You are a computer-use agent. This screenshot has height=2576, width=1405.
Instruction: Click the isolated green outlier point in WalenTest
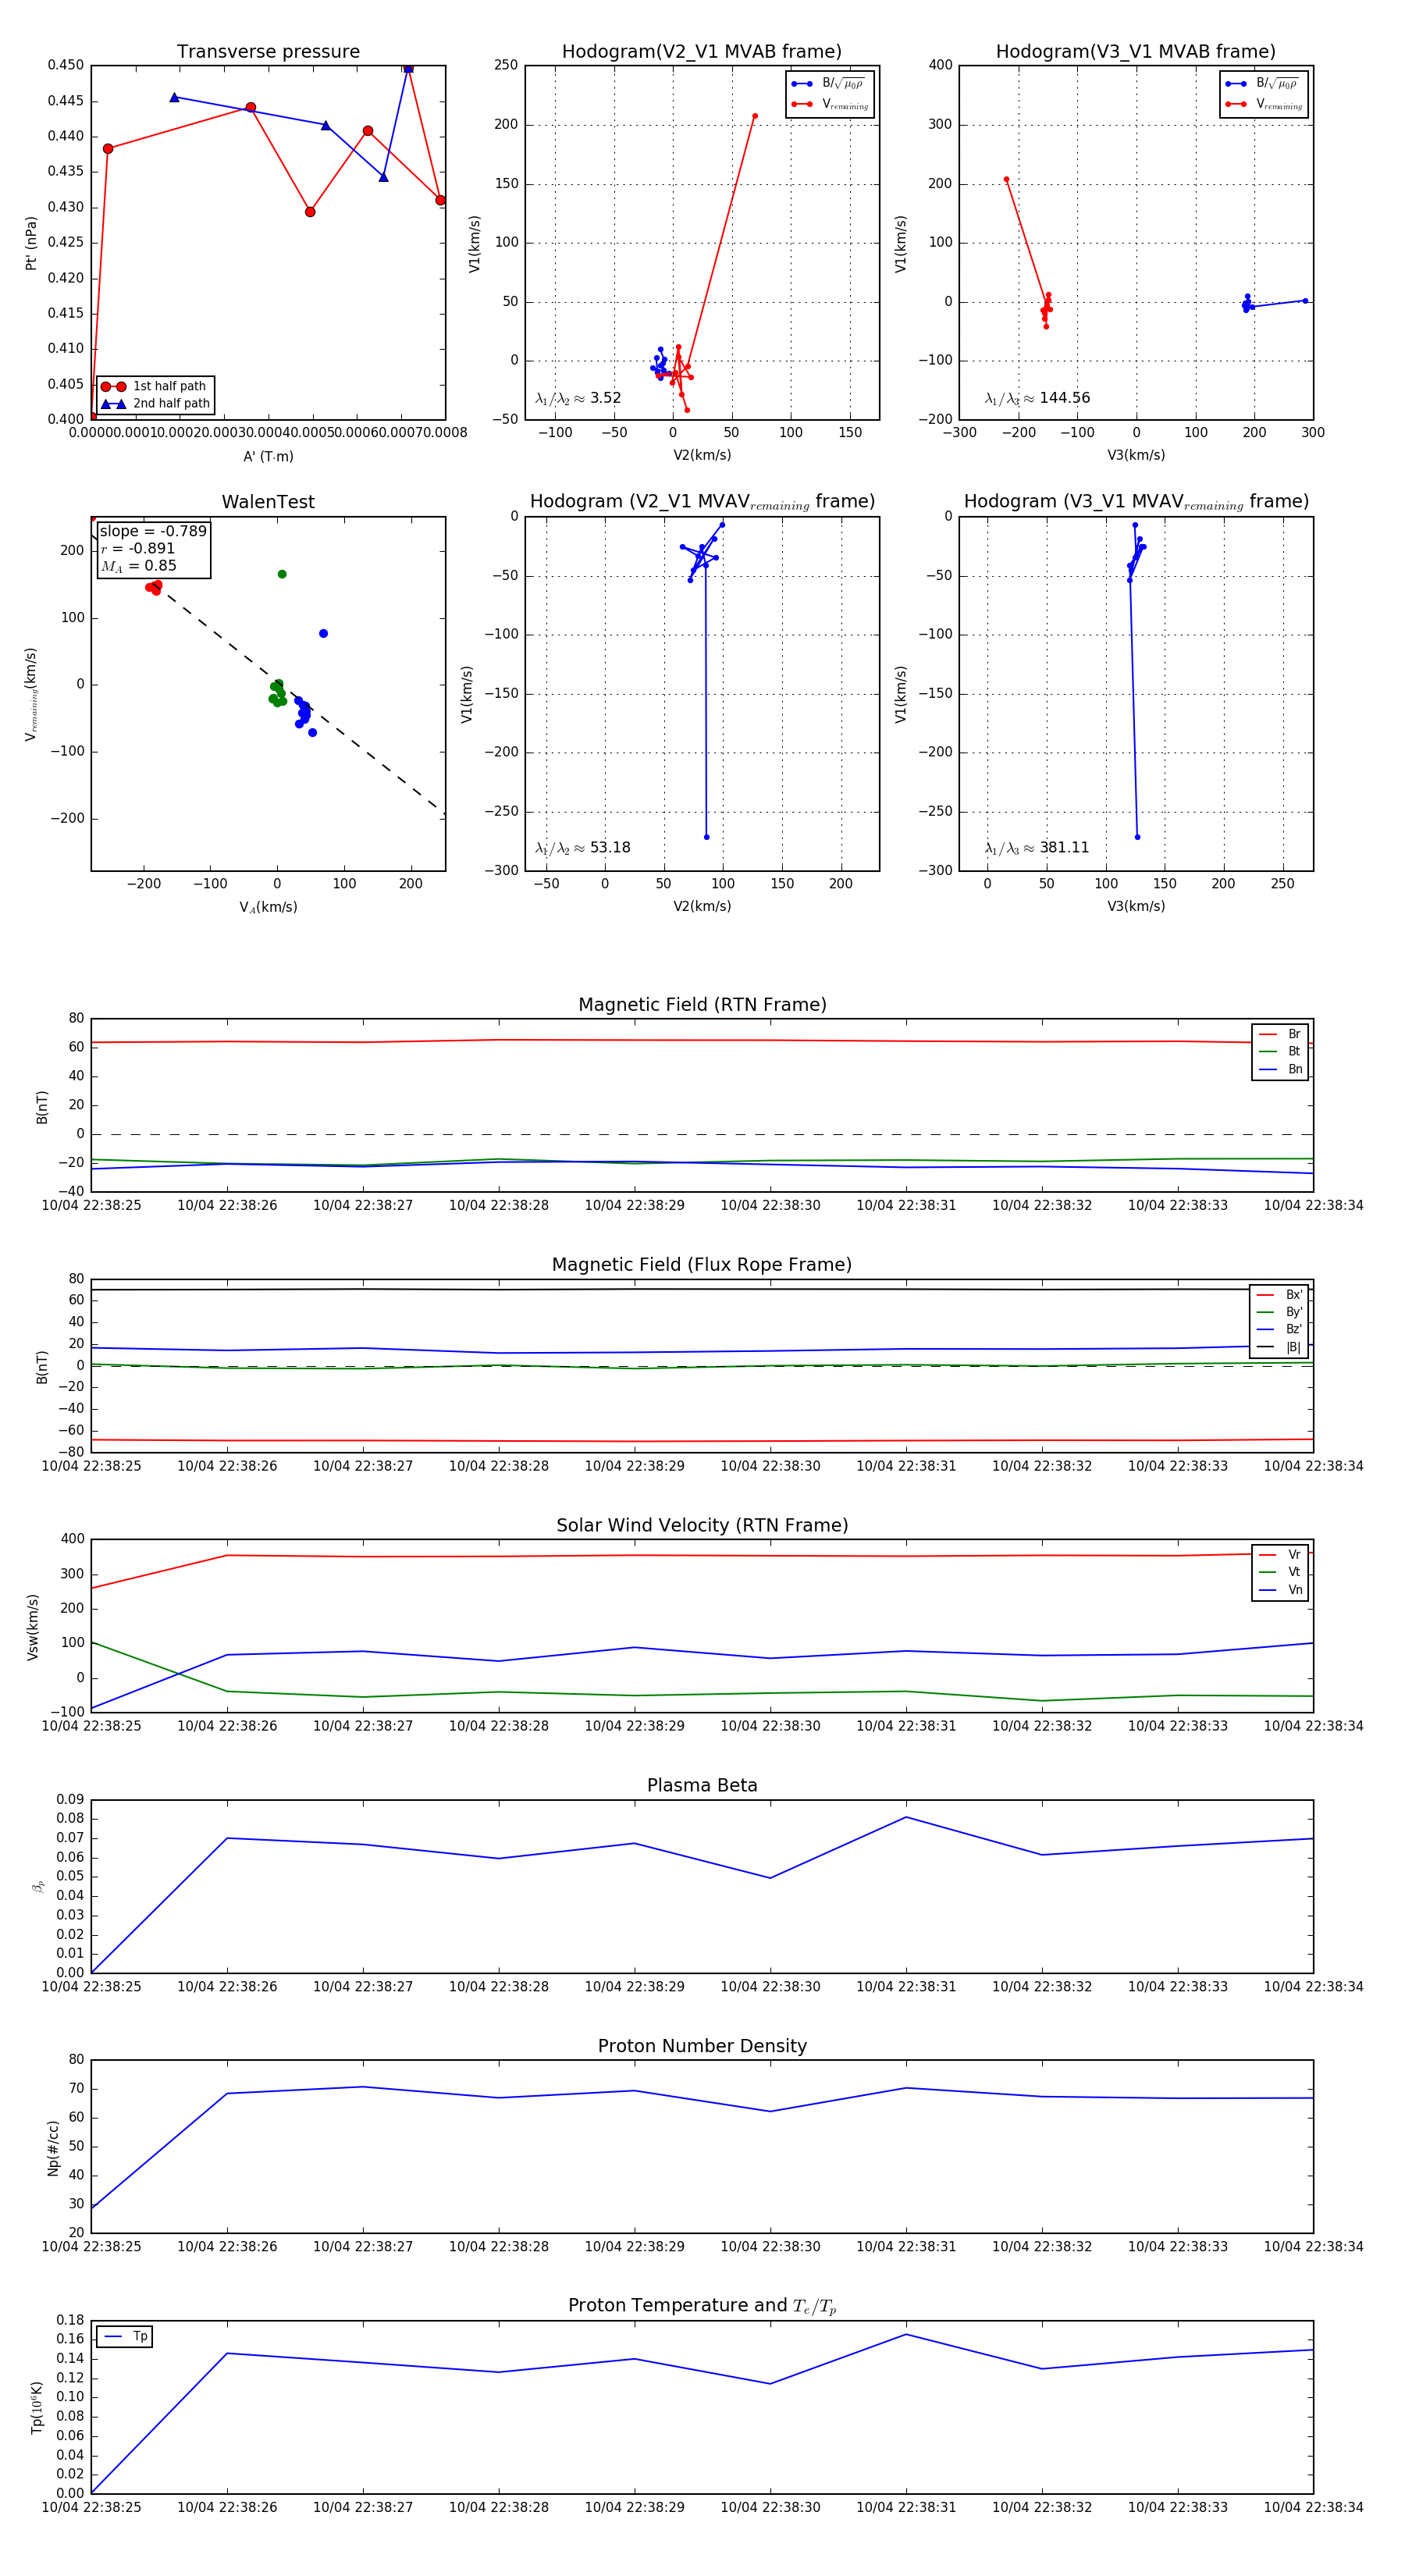pyautogui.click(x=282, y=574)
